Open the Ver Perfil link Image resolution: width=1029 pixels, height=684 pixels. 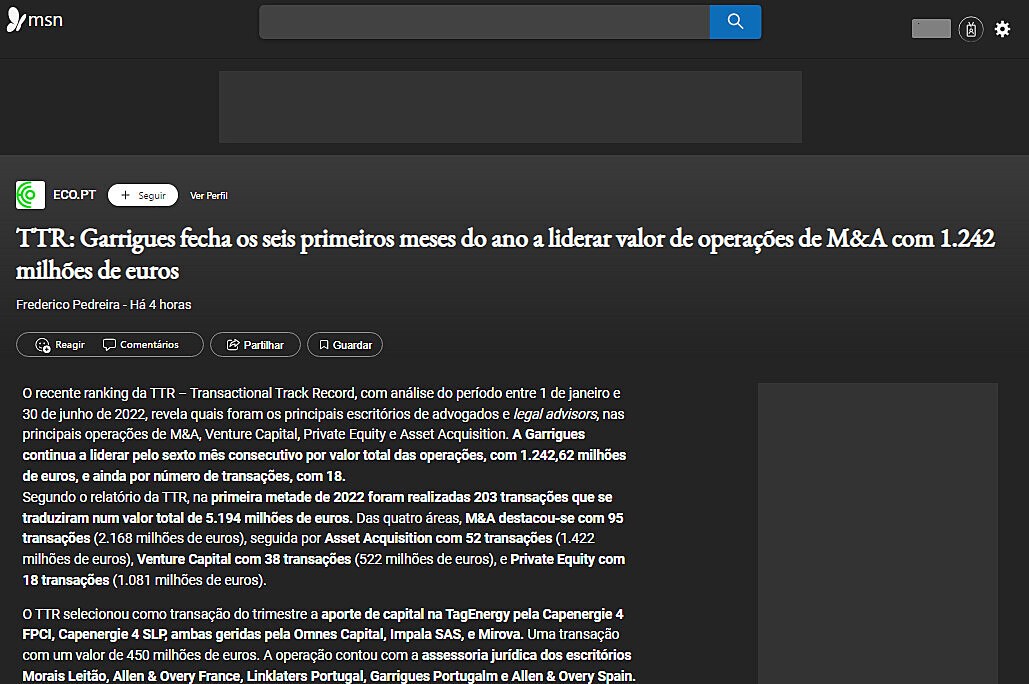pos(209,196)
